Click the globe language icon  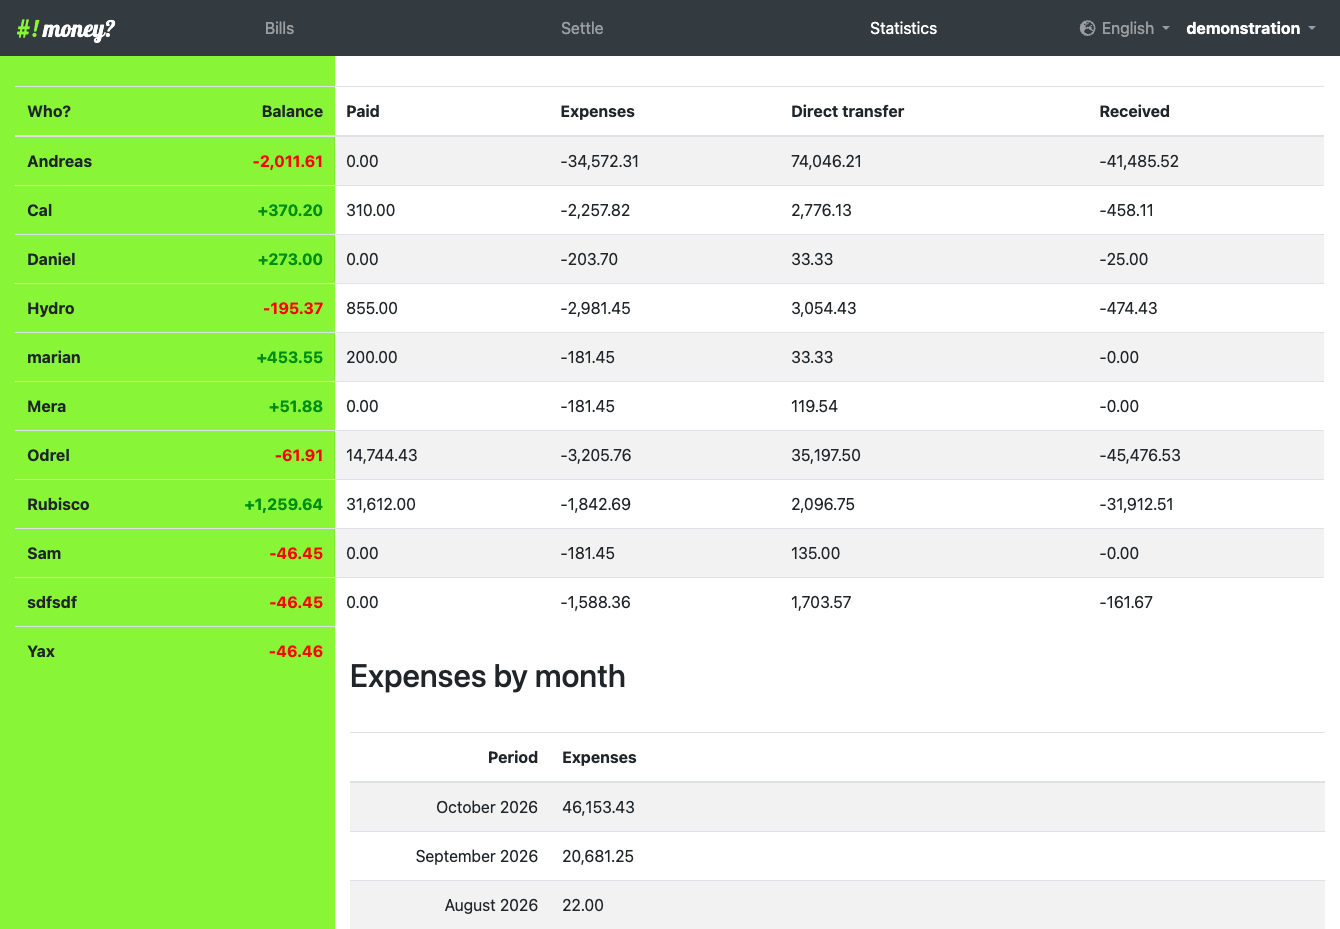1088,28
